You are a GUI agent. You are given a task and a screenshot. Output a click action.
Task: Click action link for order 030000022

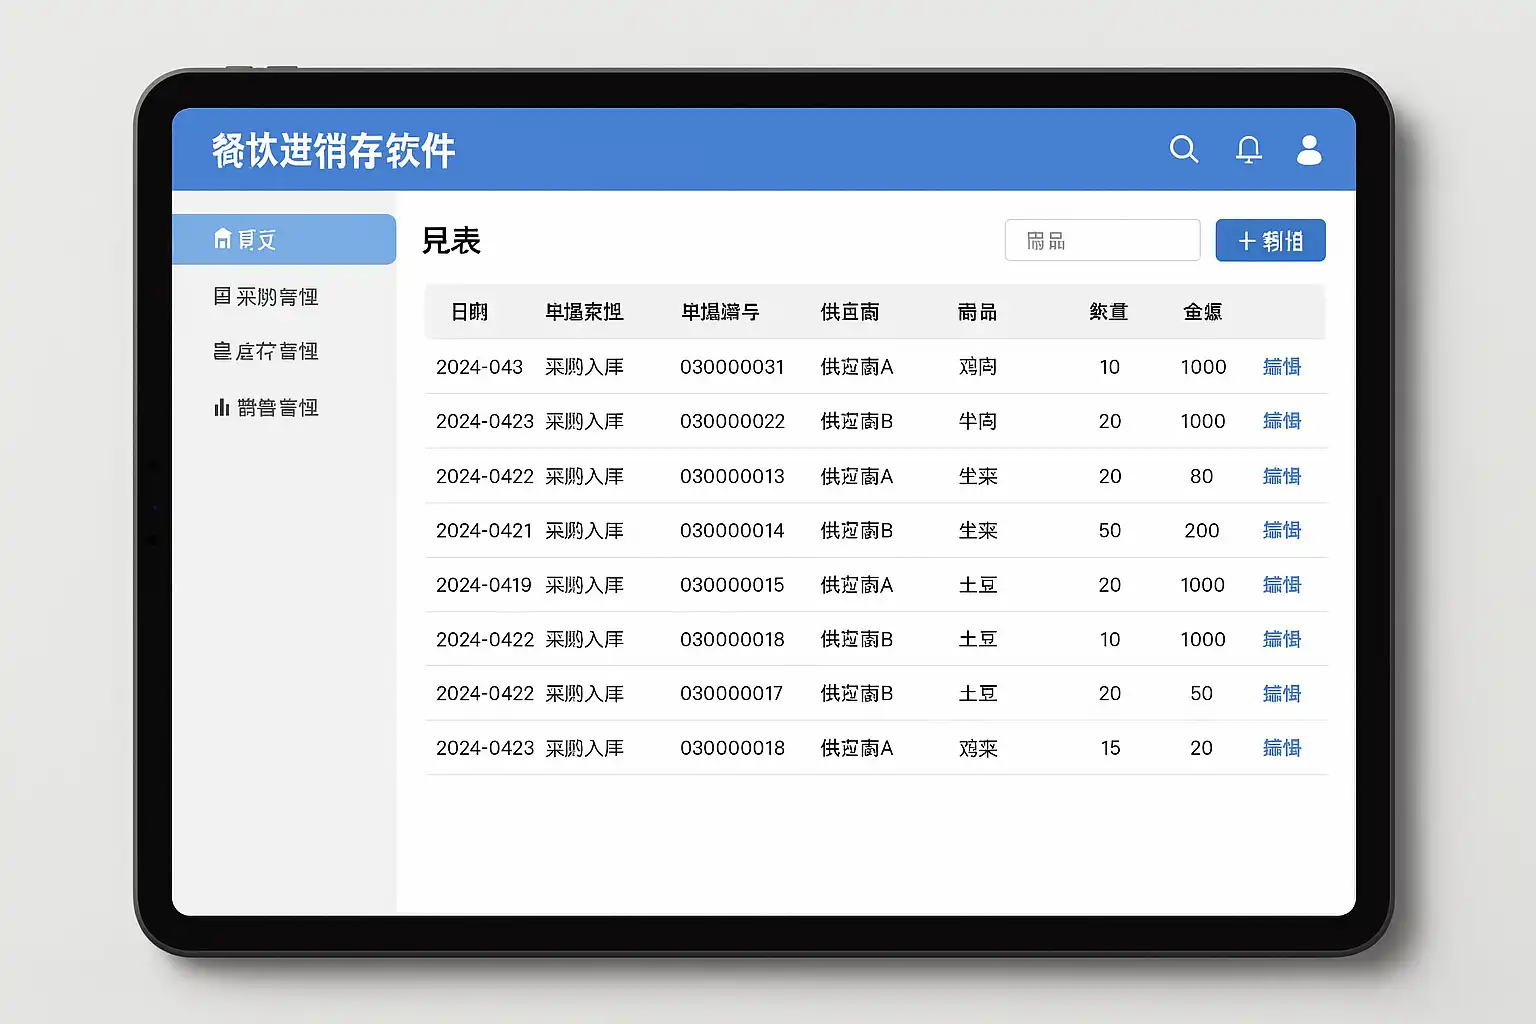click(1281, 421)
